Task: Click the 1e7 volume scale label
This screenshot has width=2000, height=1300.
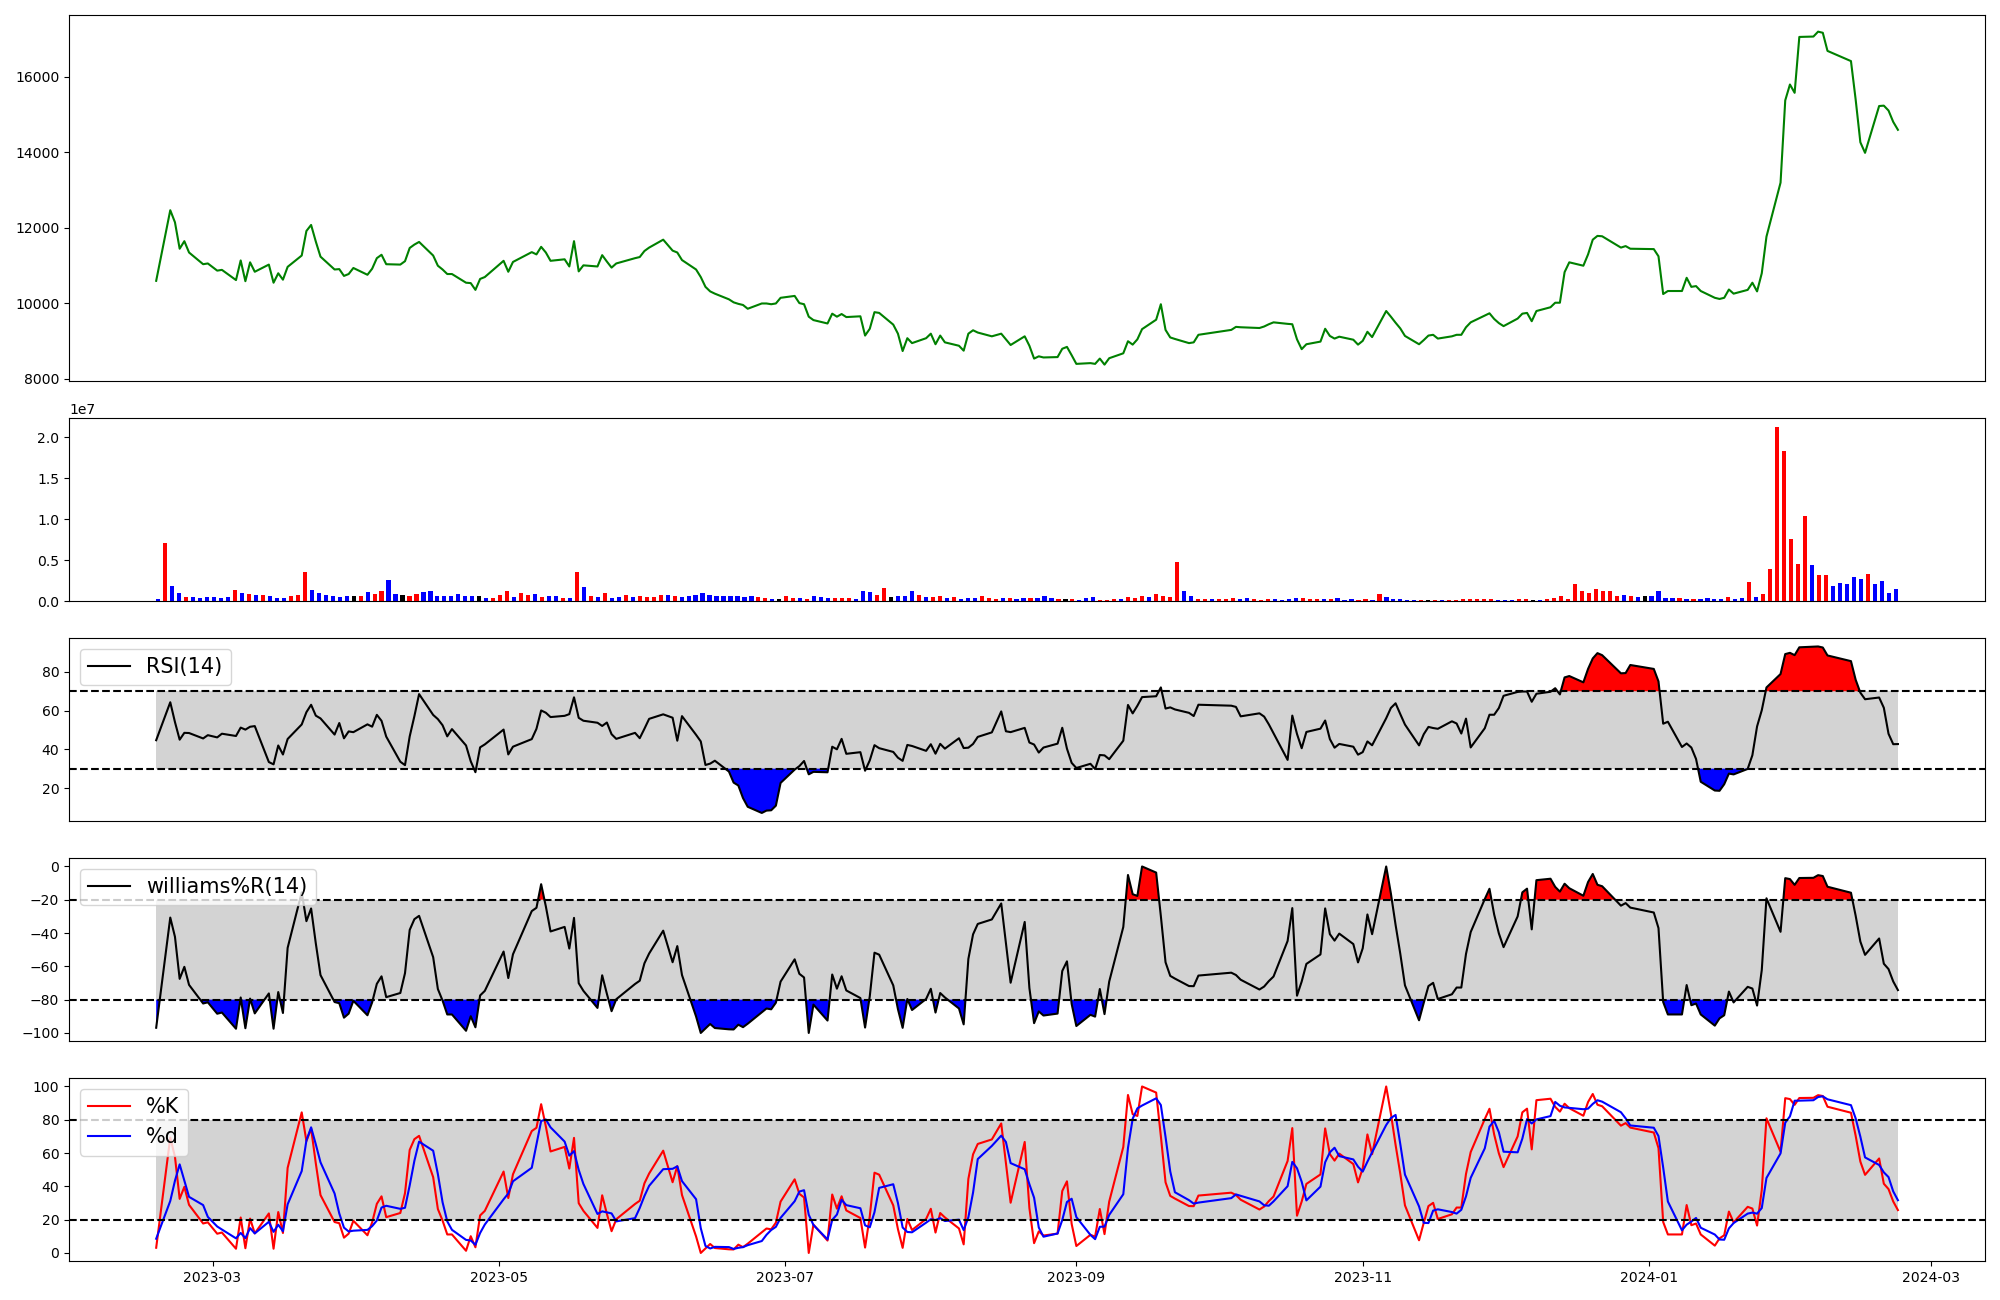Action: tap(83, 409)
